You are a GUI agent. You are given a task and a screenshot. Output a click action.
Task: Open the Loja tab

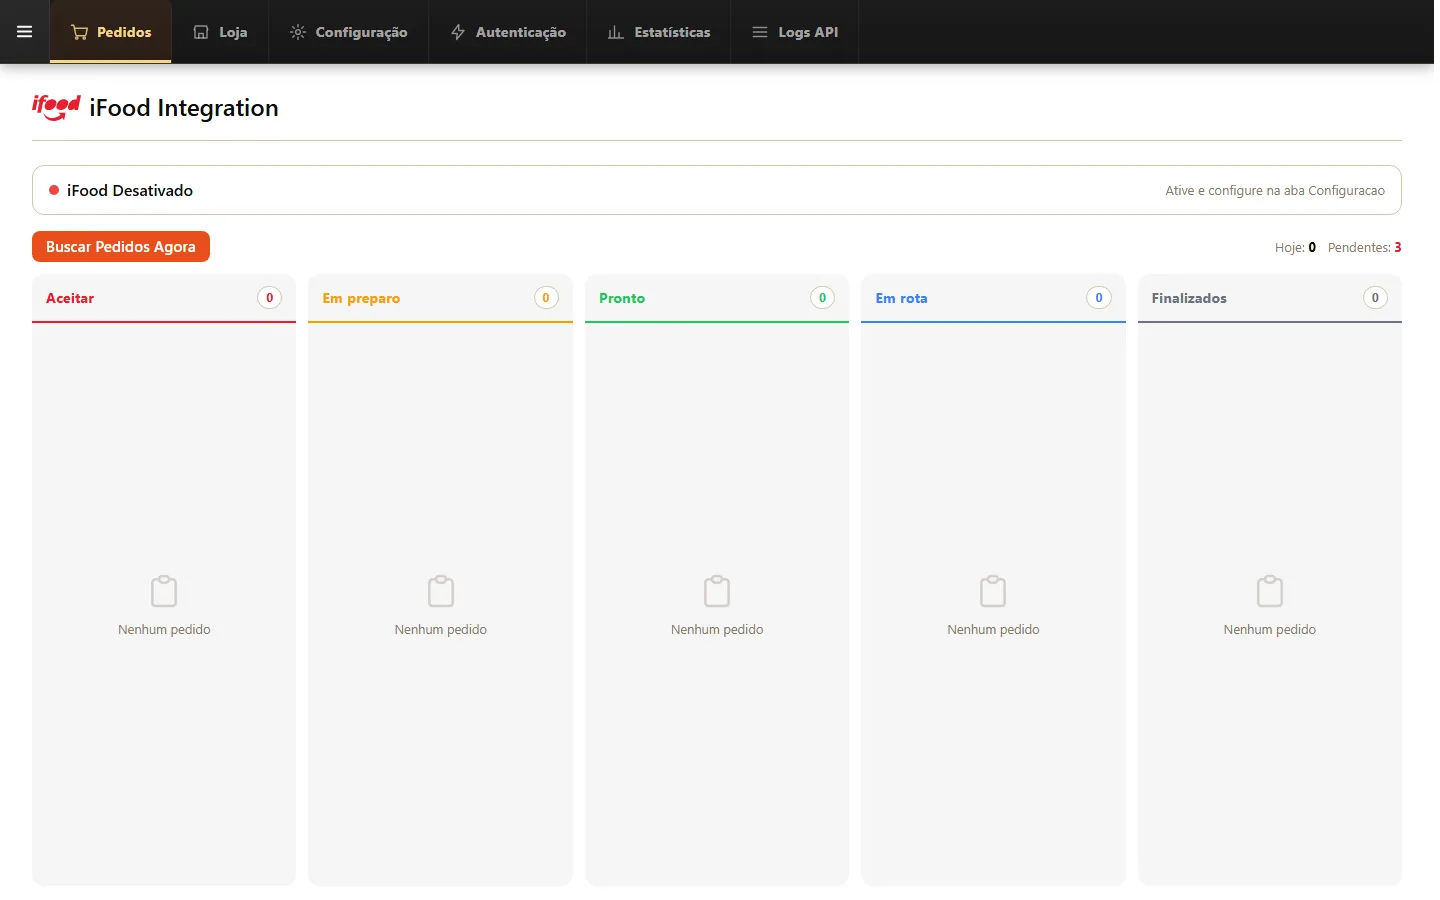pos(220,32)
